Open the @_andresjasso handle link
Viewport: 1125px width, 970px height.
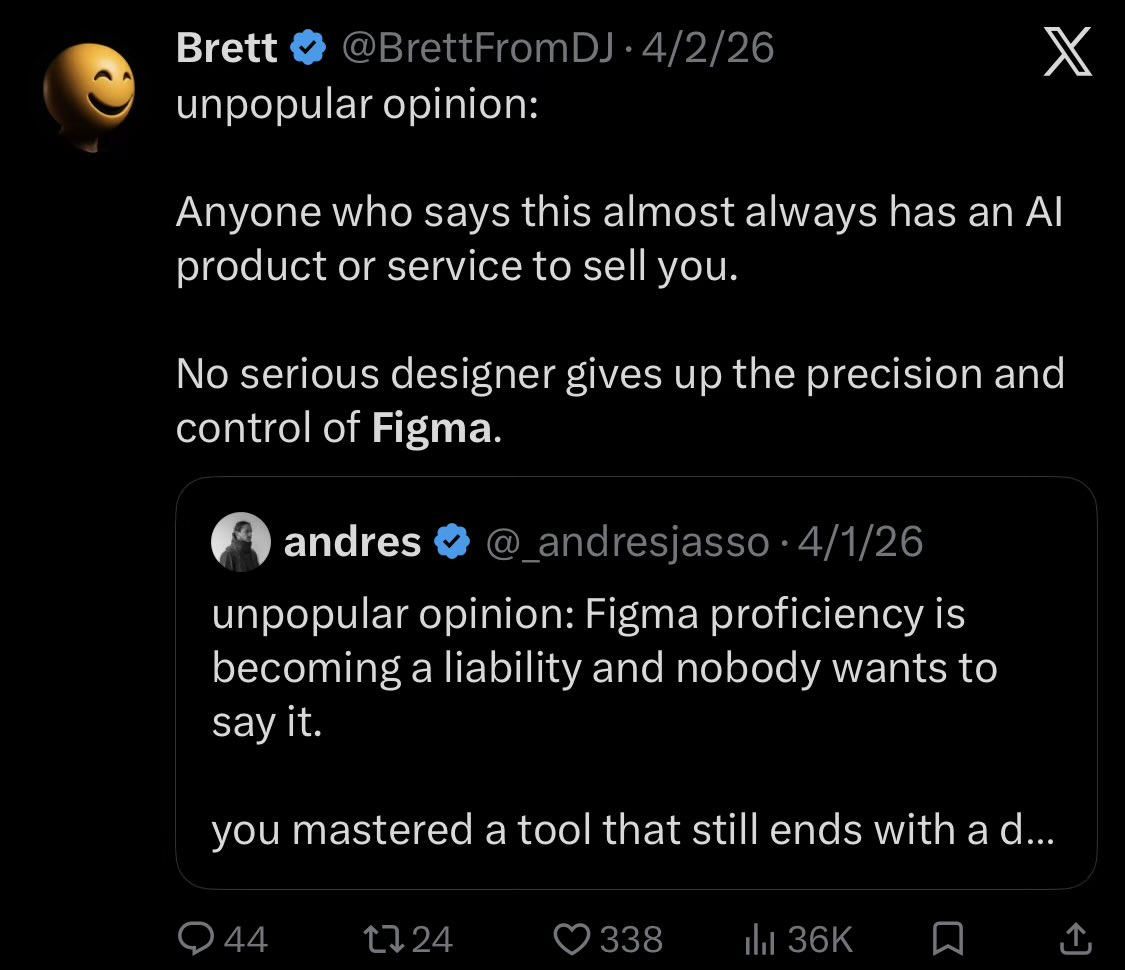(x=627, y=541)
